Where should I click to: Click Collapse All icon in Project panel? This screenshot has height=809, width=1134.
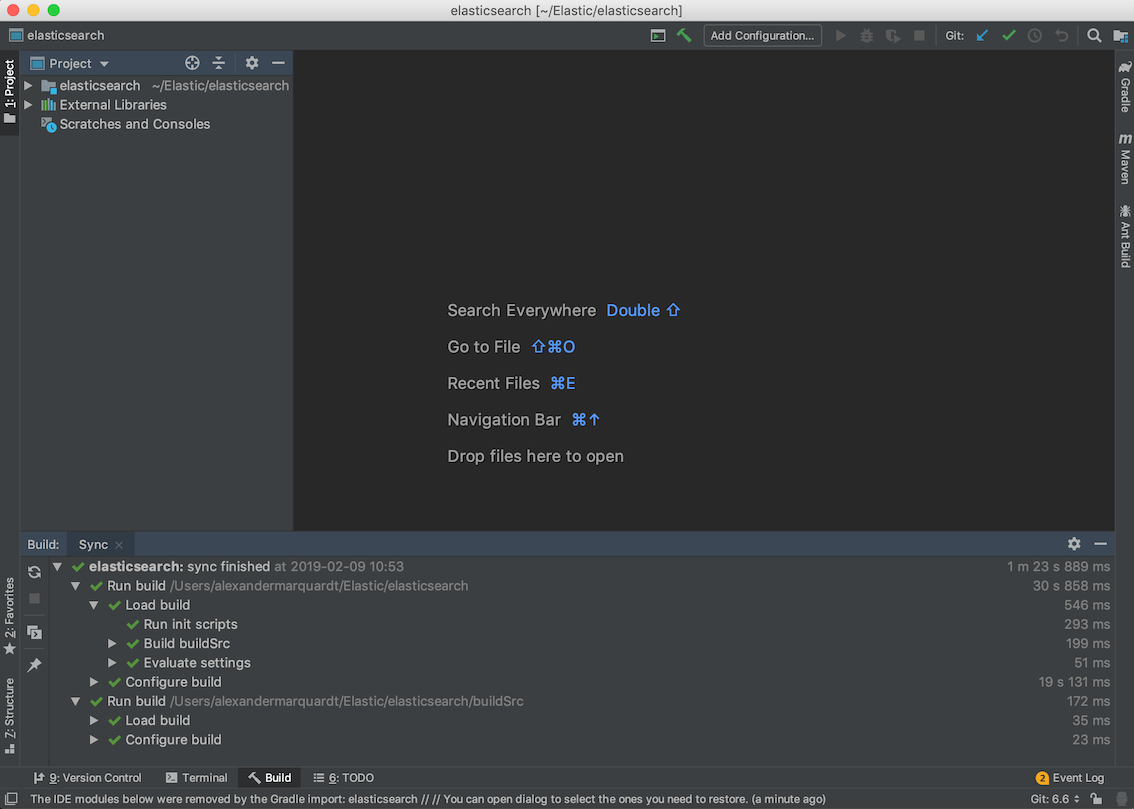(218, 63)
